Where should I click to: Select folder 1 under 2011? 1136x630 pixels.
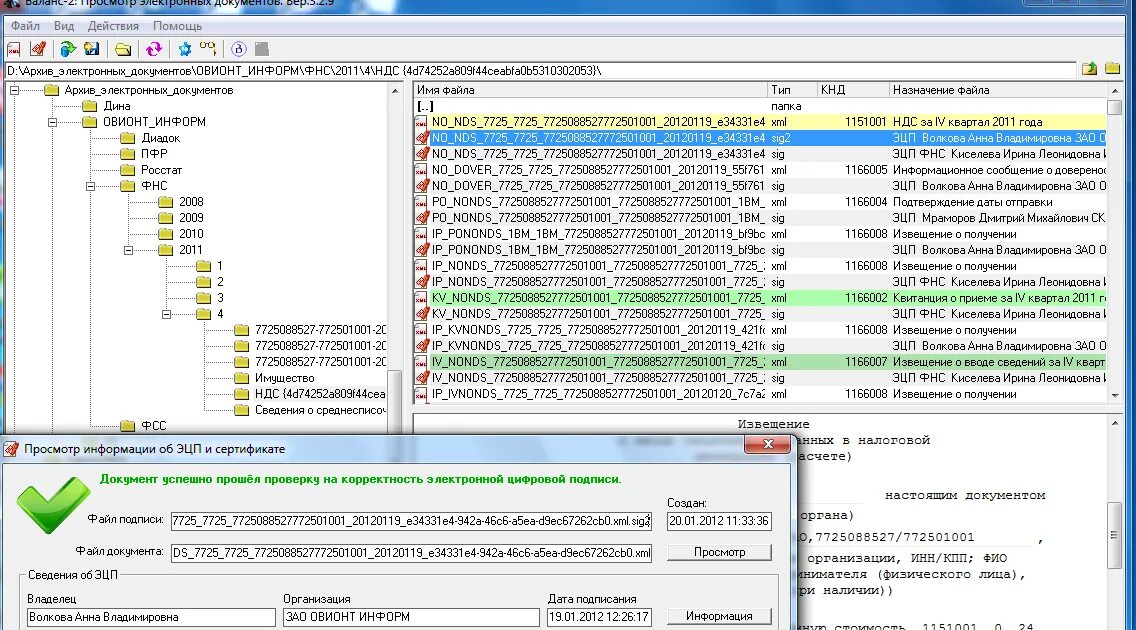click(x=220, y=266)
